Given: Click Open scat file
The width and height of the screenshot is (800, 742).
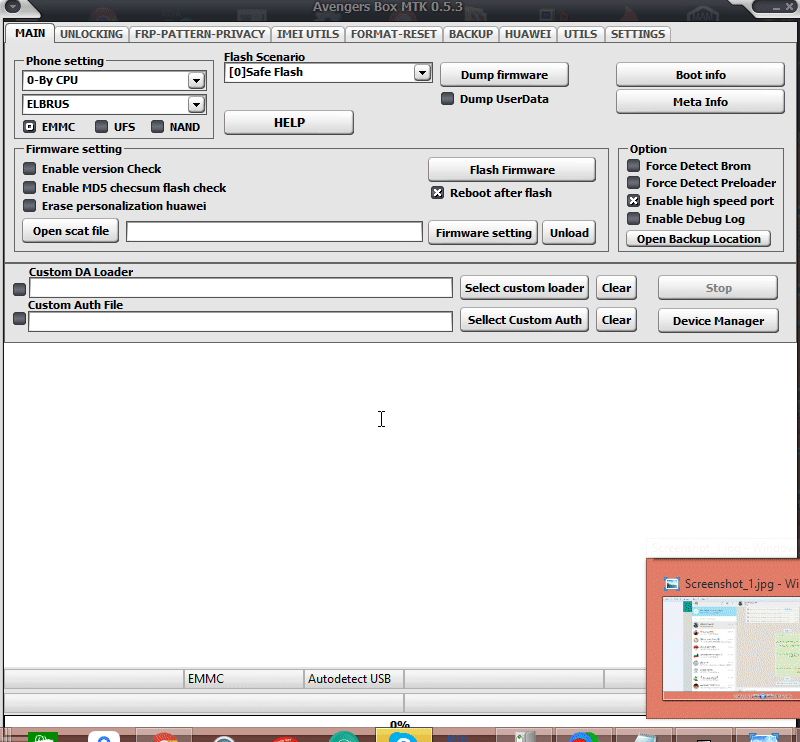Looking at the screenshot, I should pos(70,231).
